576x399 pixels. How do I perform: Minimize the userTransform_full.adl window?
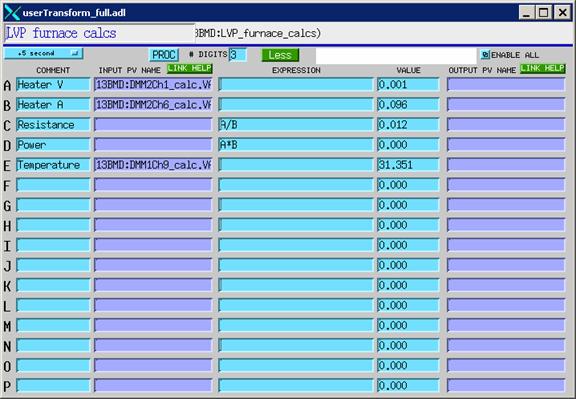(x=526, y=13)
